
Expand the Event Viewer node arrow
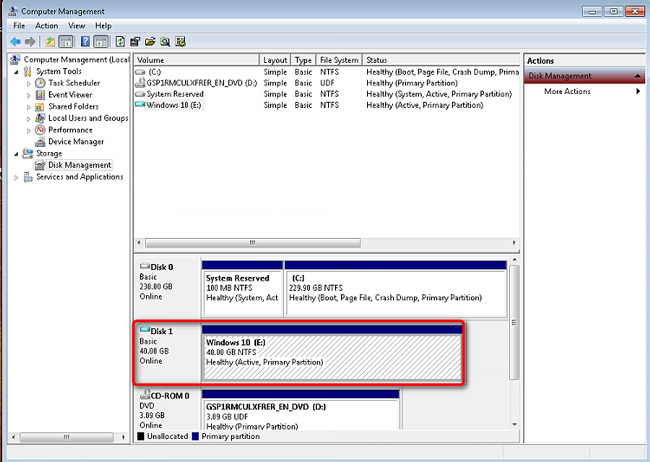[29, 95]
